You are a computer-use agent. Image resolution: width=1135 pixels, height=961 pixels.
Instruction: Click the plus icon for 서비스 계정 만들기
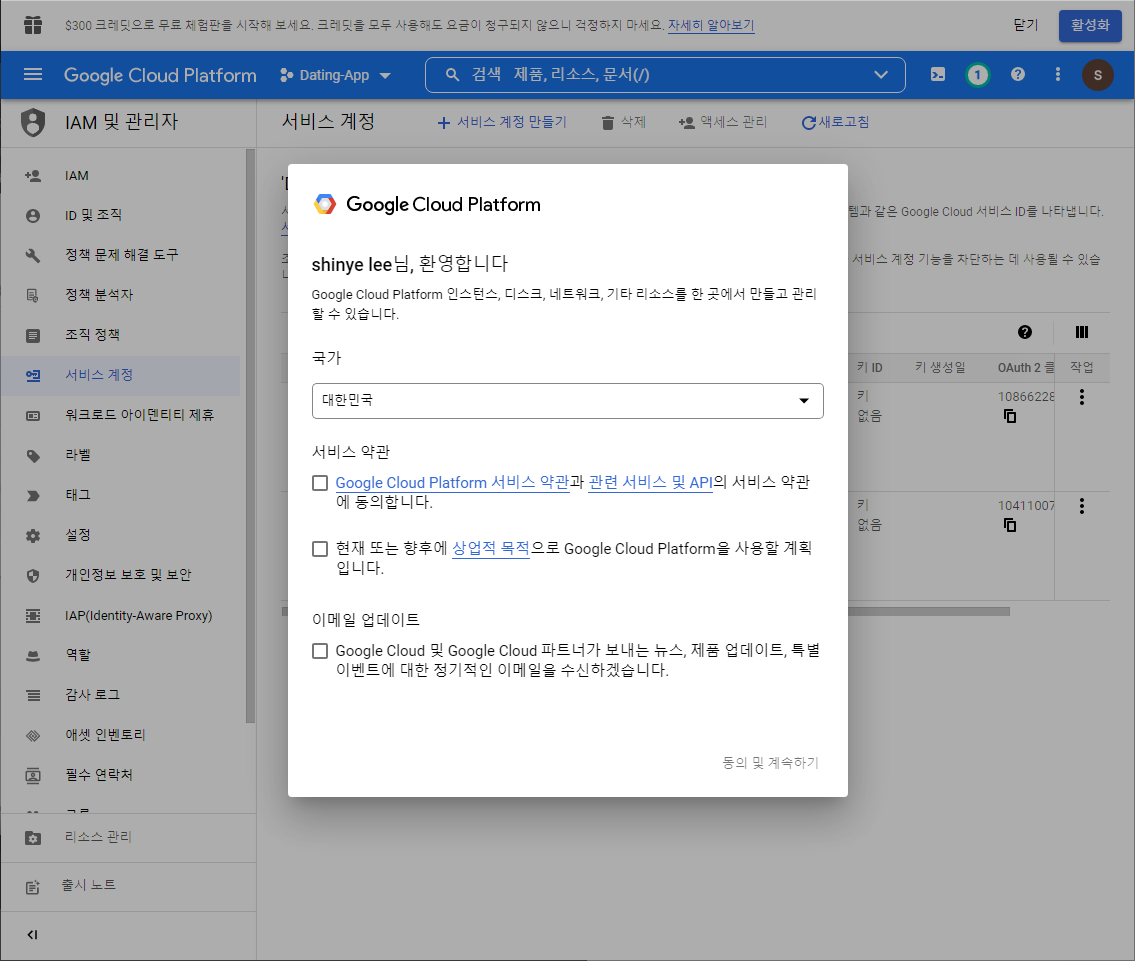(x=444, y=123)
